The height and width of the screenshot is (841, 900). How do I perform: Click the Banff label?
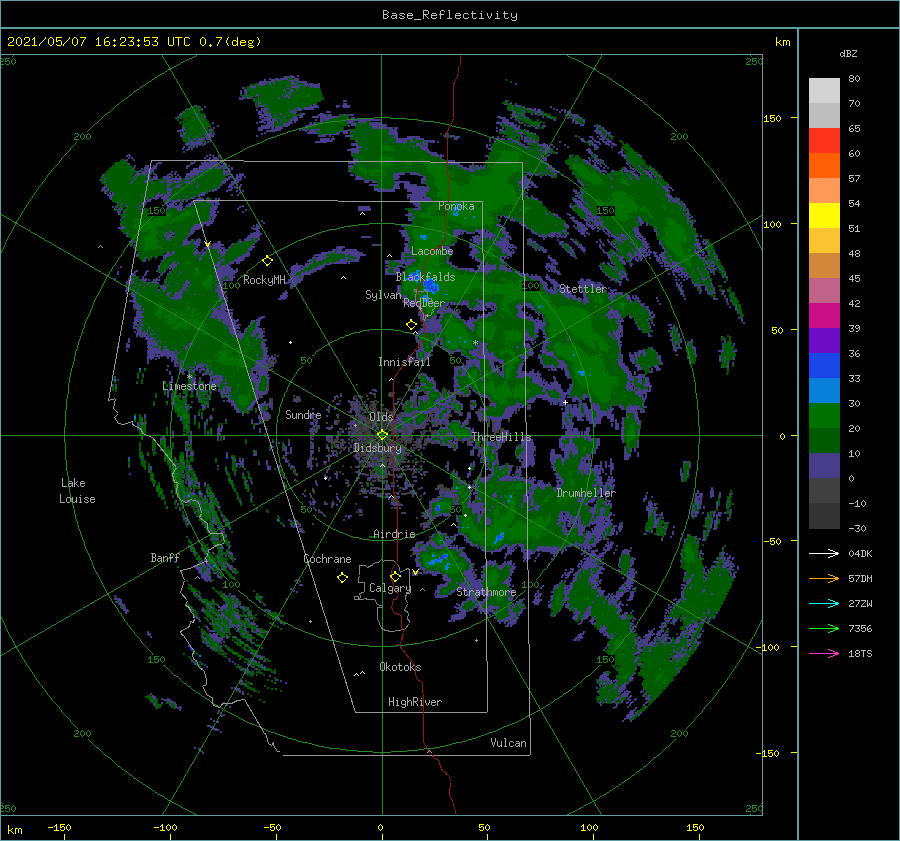[165, 557]
